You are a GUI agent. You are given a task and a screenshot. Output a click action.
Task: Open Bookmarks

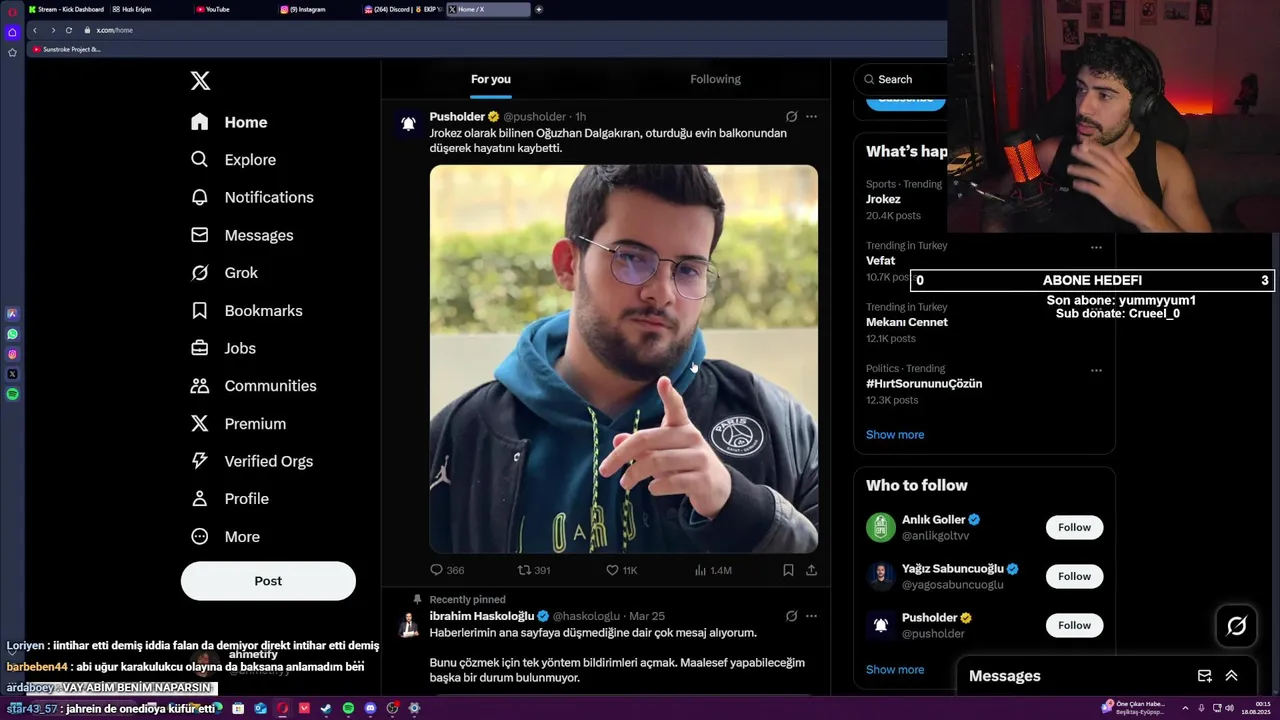click(246, 311)
